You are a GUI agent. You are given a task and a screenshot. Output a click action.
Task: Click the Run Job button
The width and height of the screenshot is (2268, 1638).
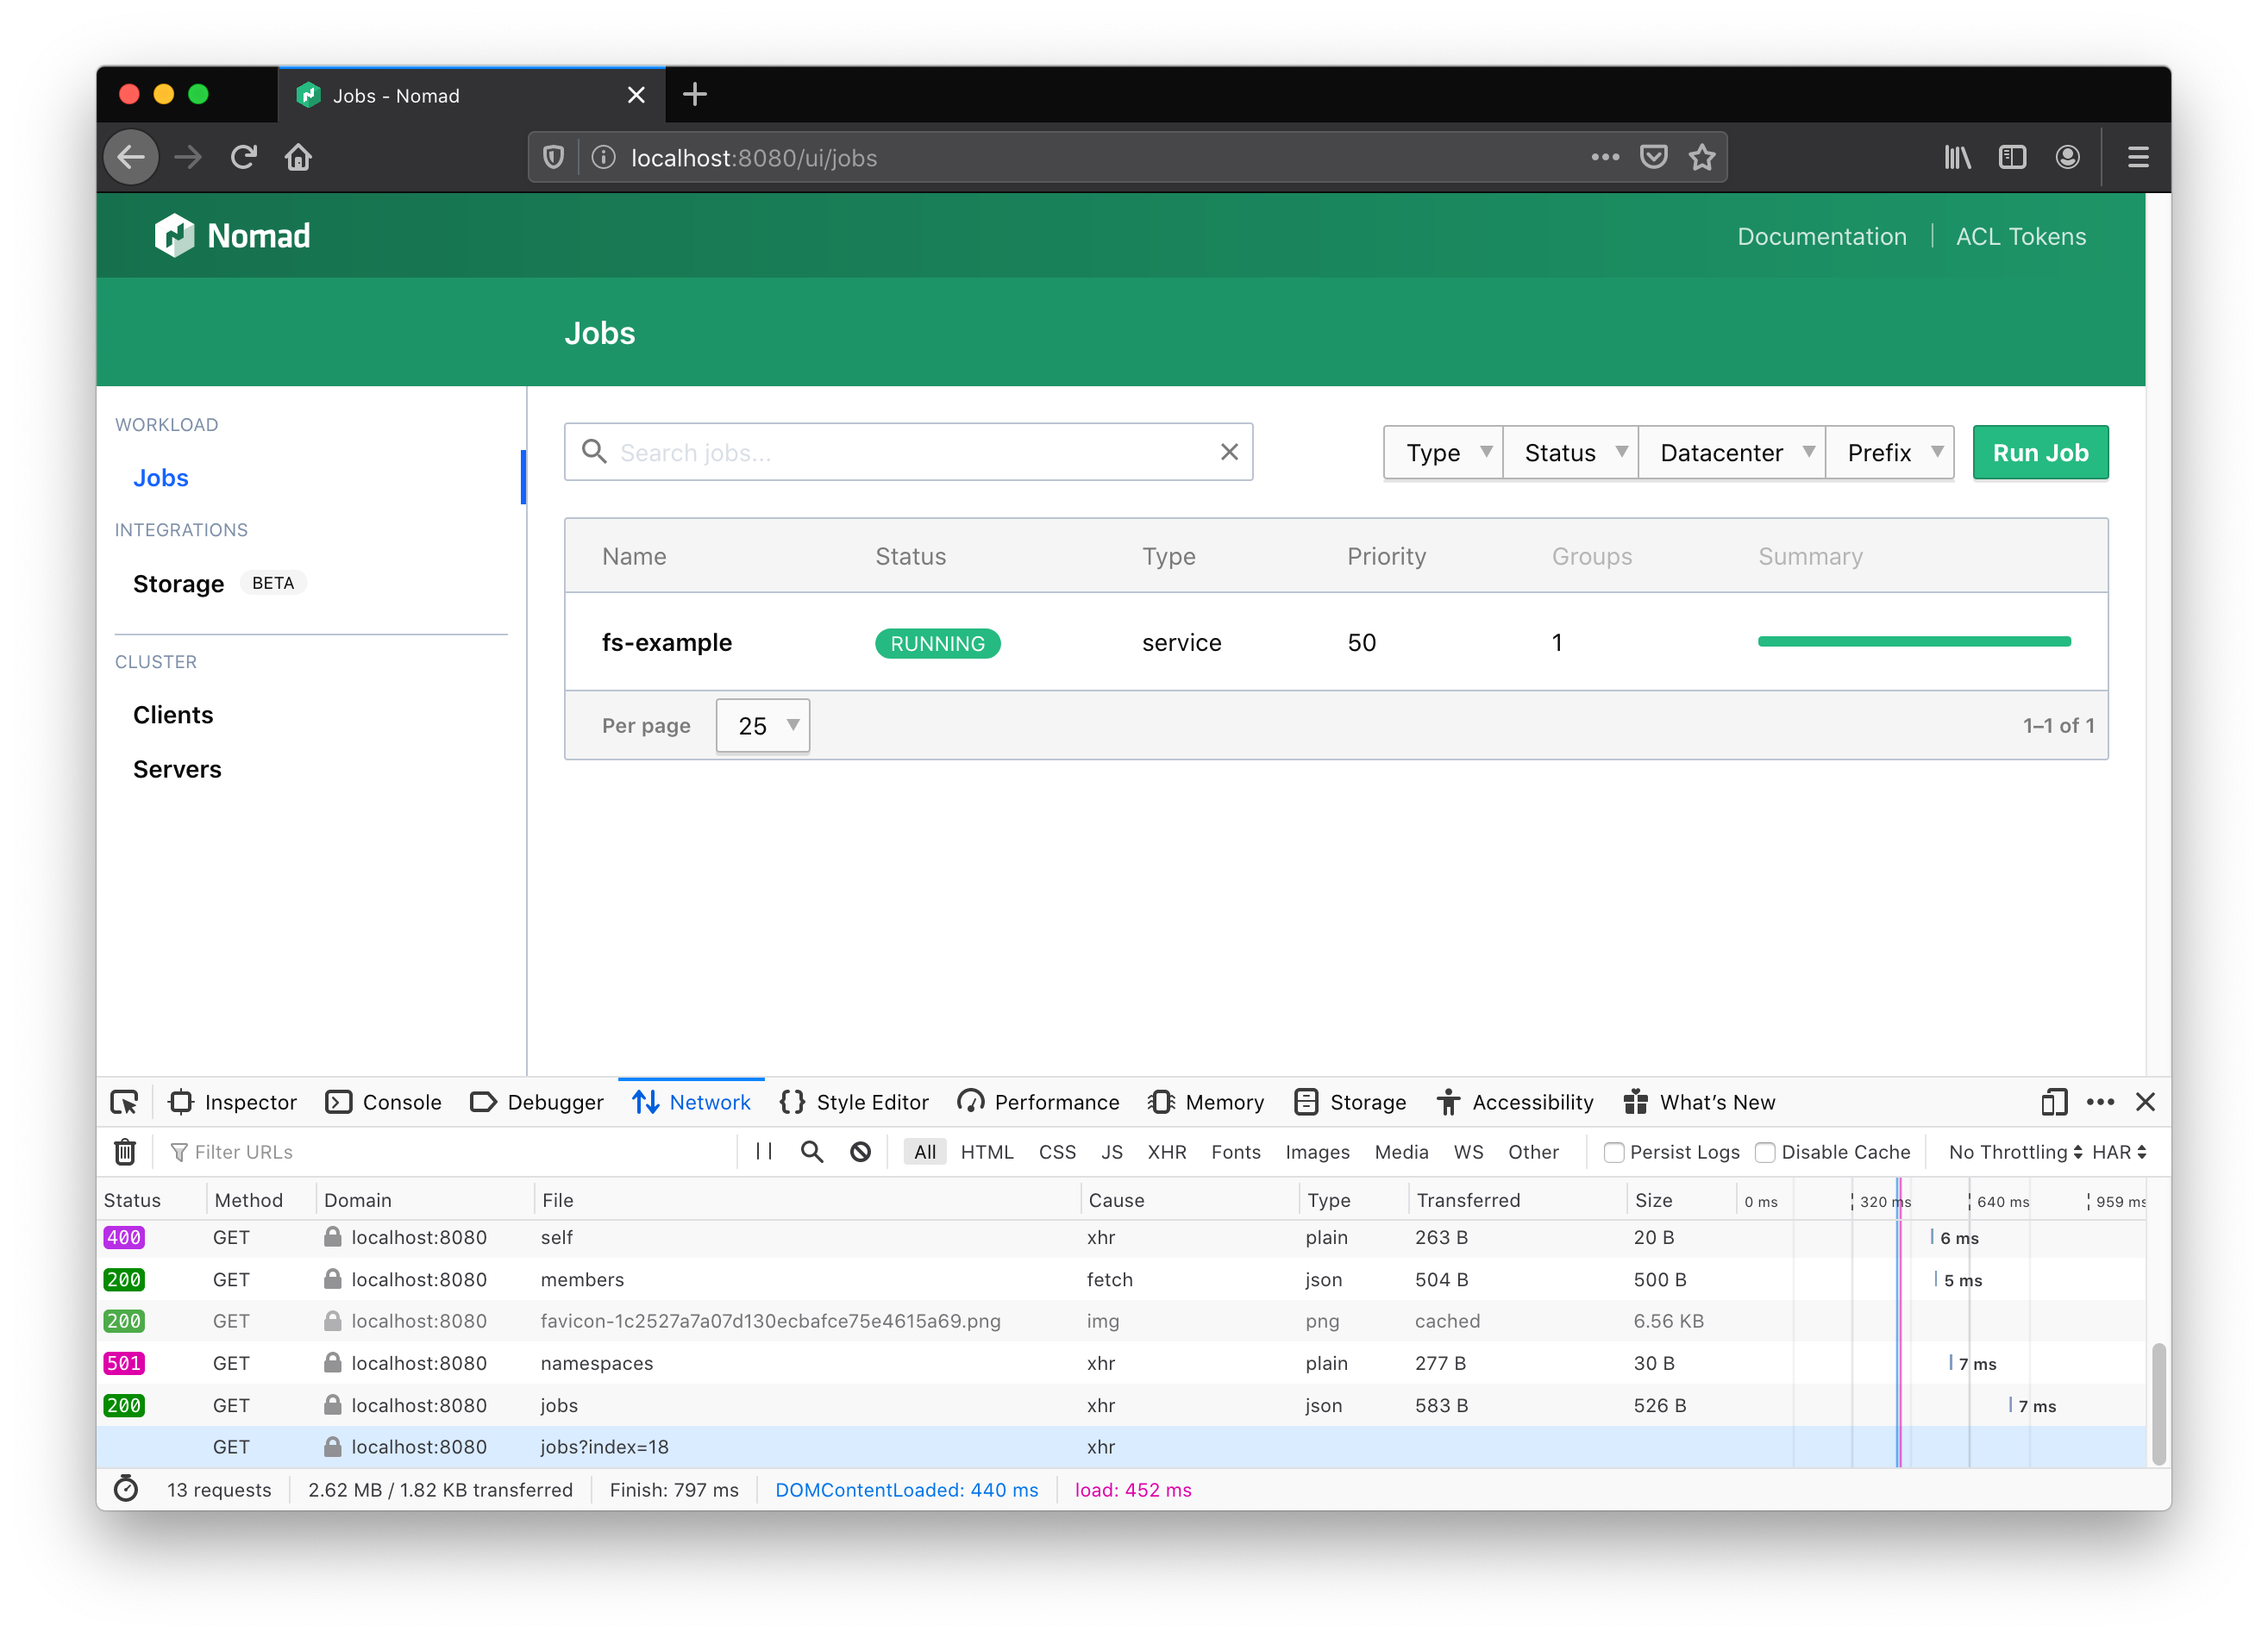[2040, 453]
